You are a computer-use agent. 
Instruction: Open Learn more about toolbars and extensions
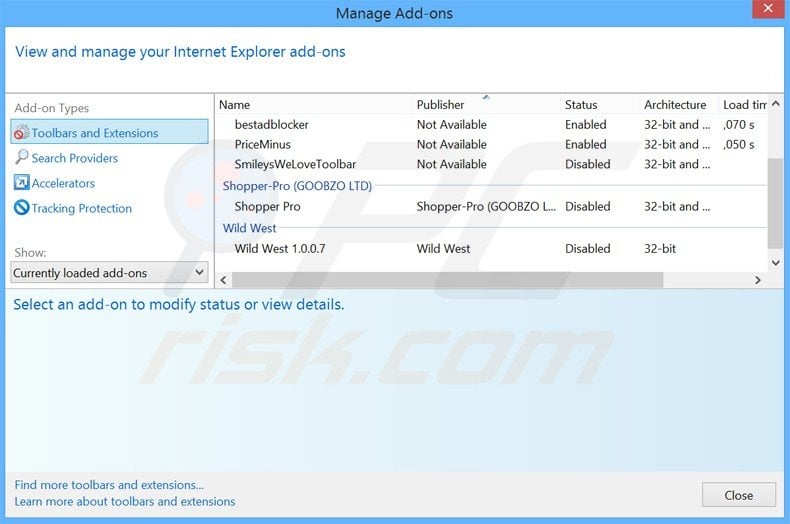[x=125, y=502]
